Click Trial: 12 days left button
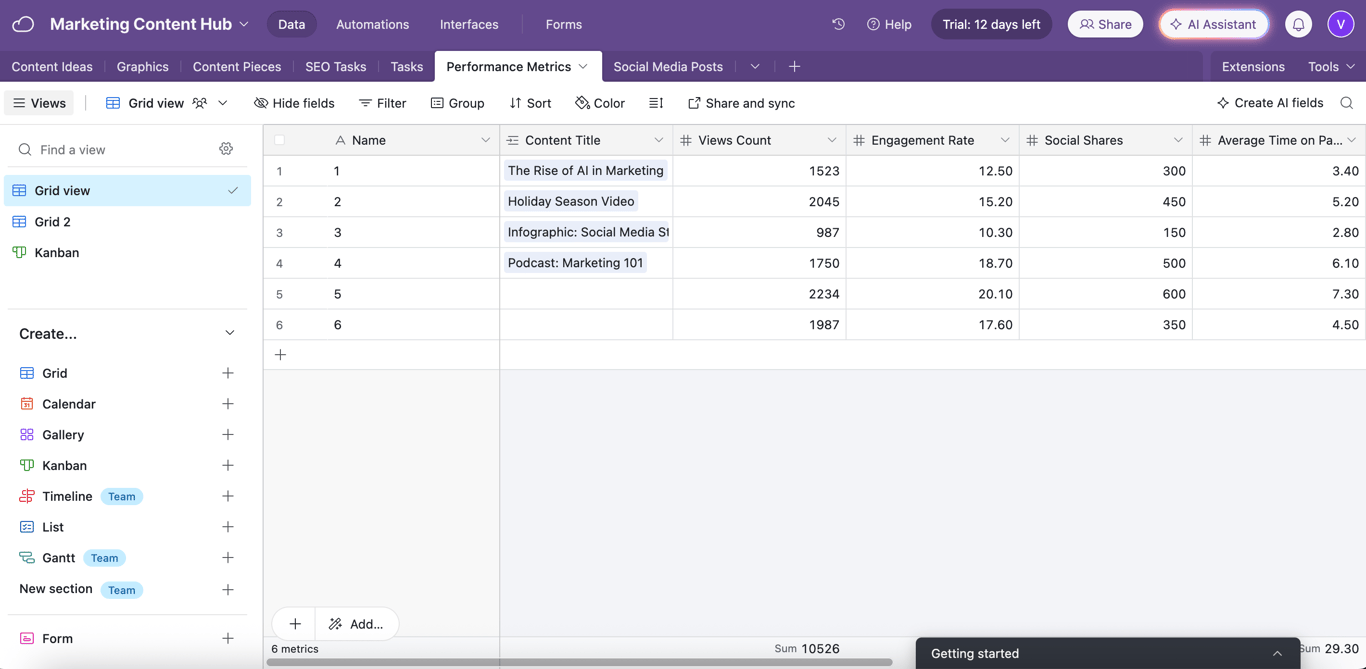 [991, 24]
